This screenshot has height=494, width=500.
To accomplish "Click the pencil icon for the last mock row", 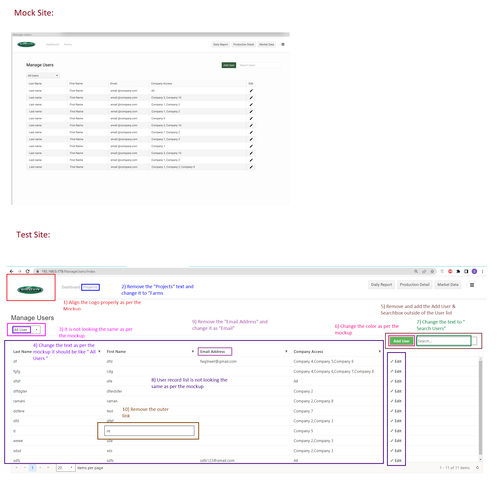I will [251, 167].
